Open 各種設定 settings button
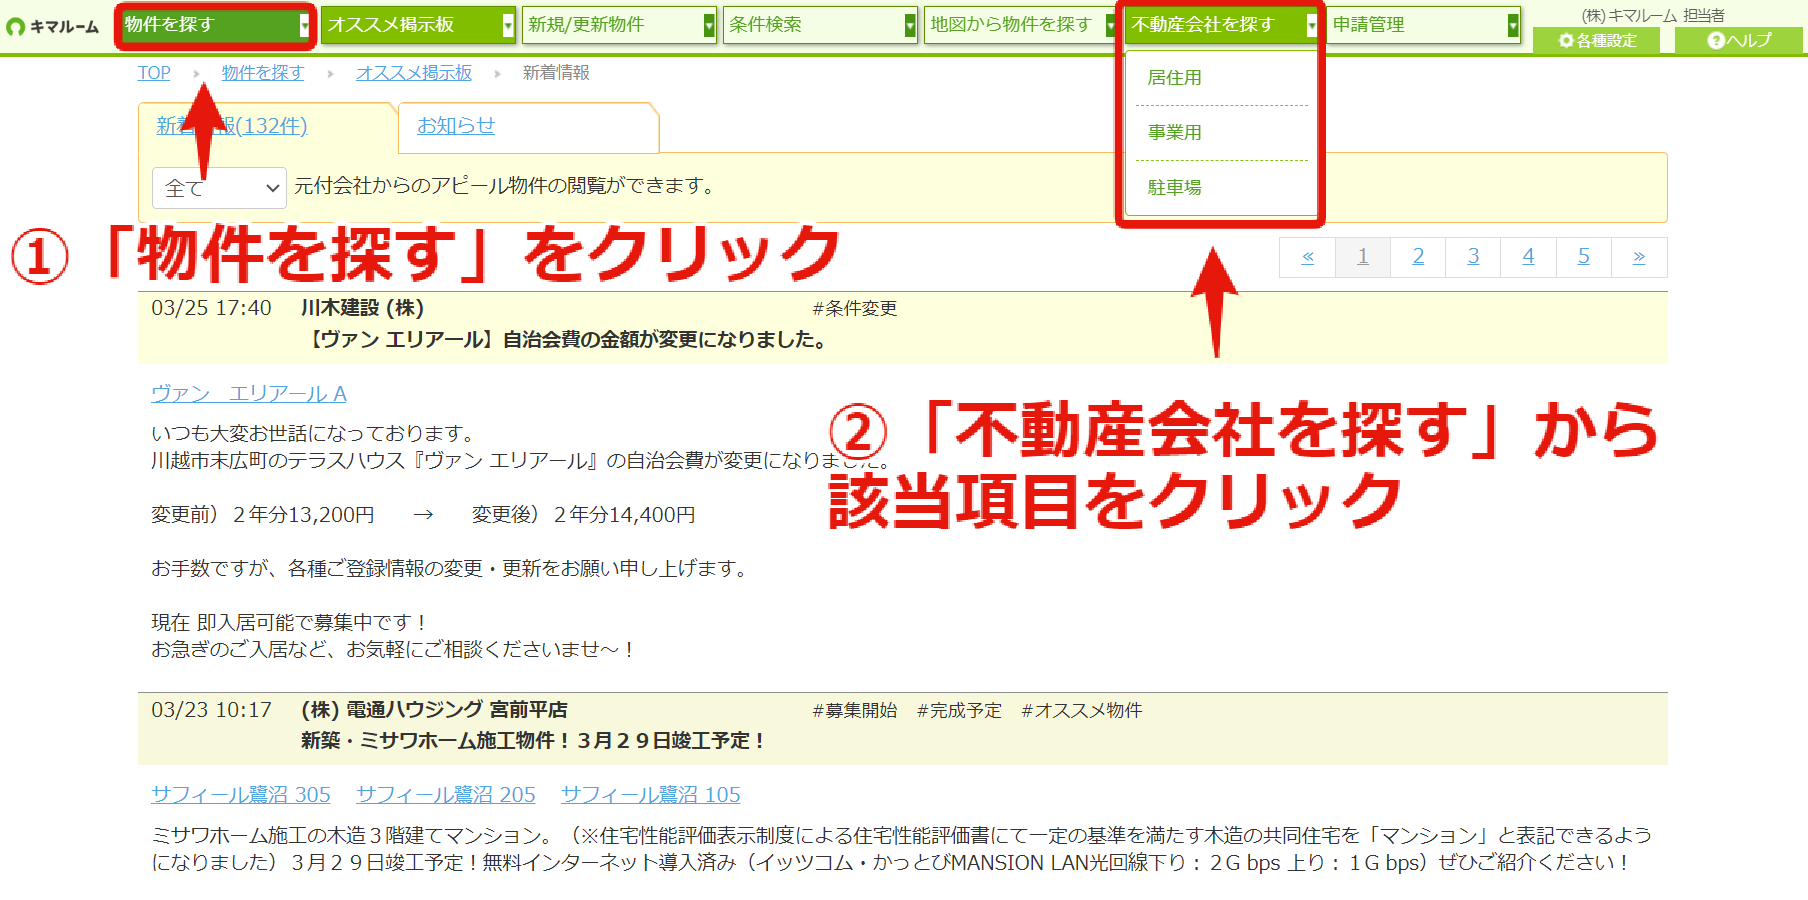Image resolution: width=1808 pixels, height=900 pixels. 1596,40
